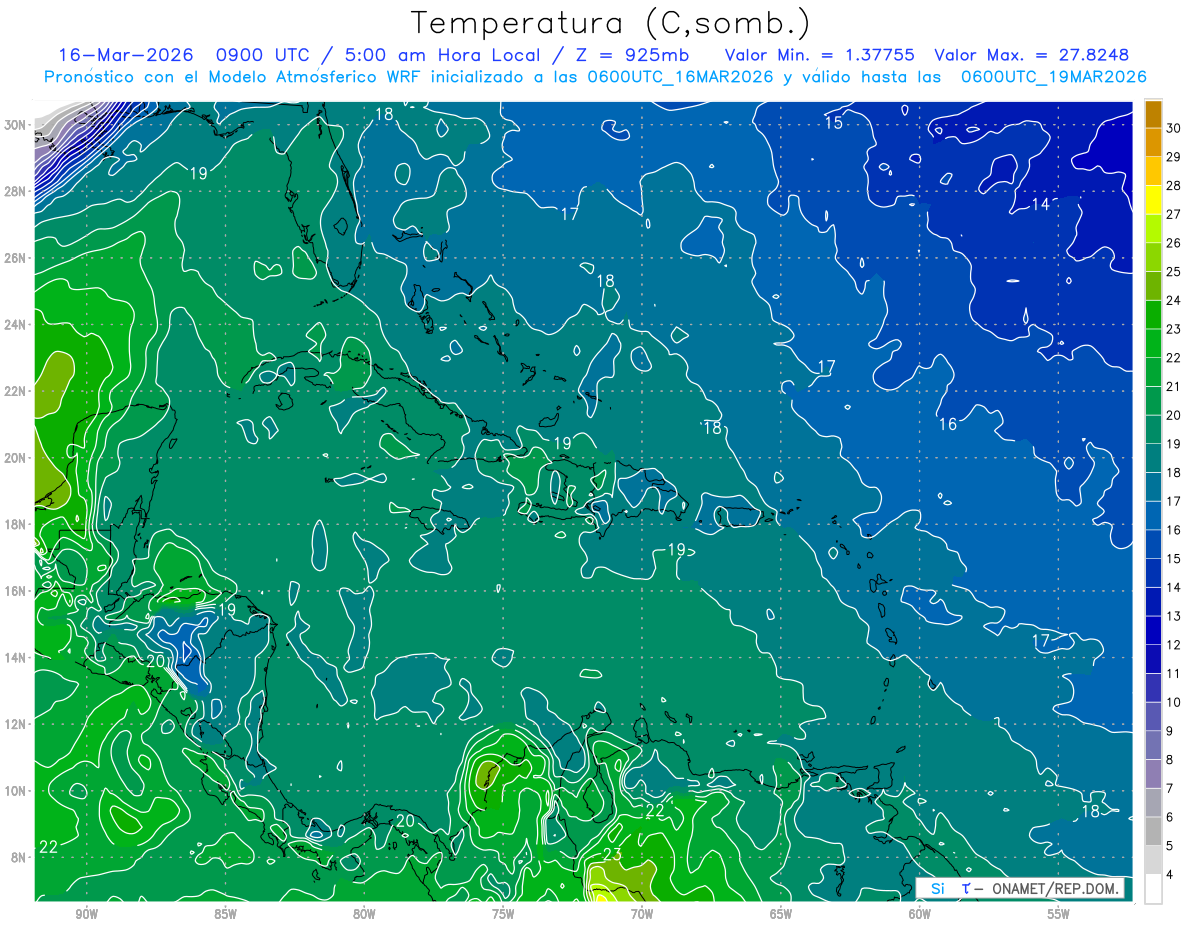Click the white color bar segment below 4

1153,888
